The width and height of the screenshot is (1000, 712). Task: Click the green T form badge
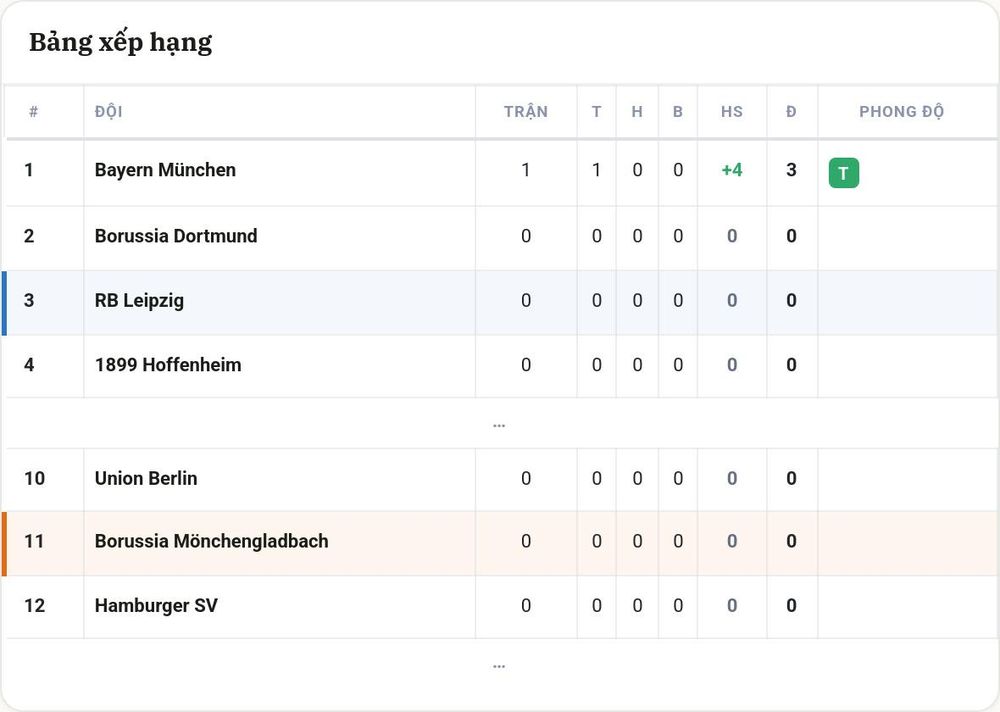844,173
